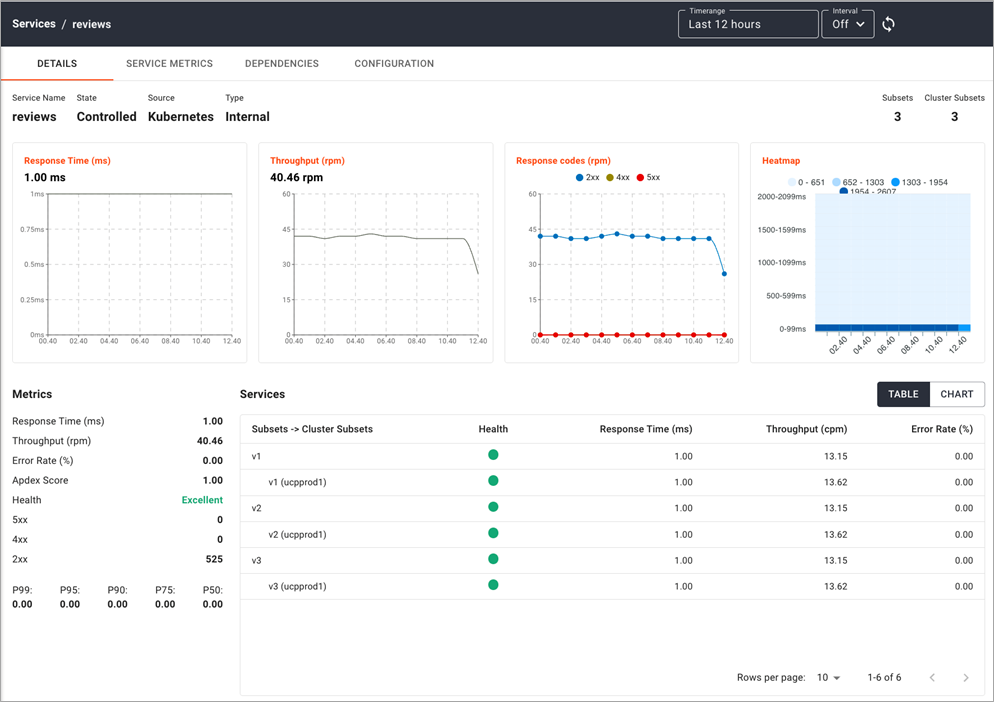Switch to the Service Metrics tab
Viewport: 994px width, 702px height.
coord(169,64)
